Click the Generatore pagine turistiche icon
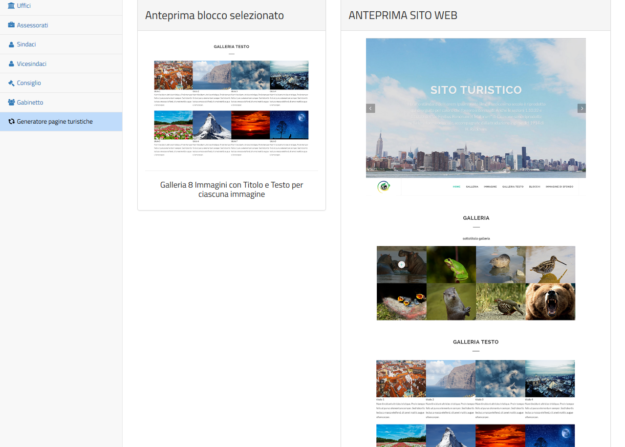The width and height of the screenshot is (625, 447). (11, 121)
